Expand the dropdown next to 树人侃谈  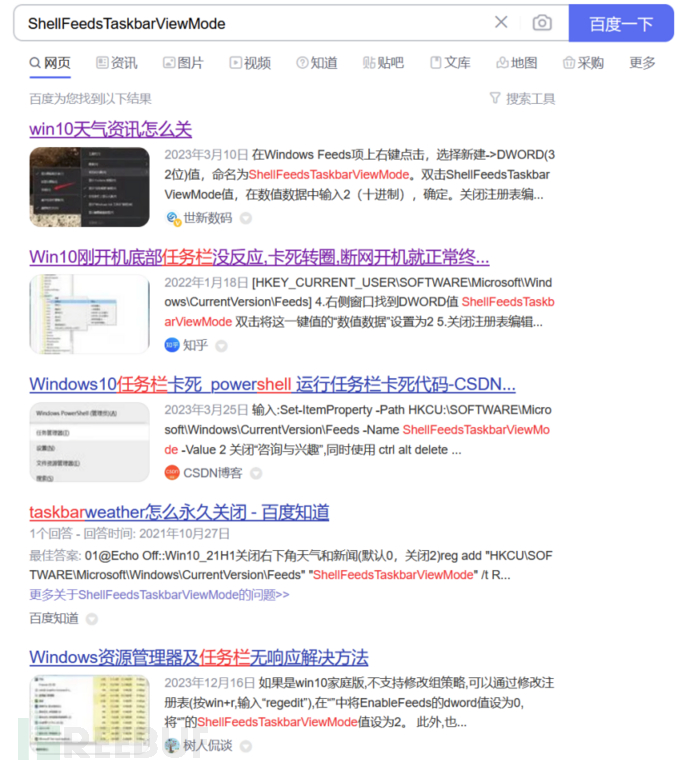click(x=246, y=746)
